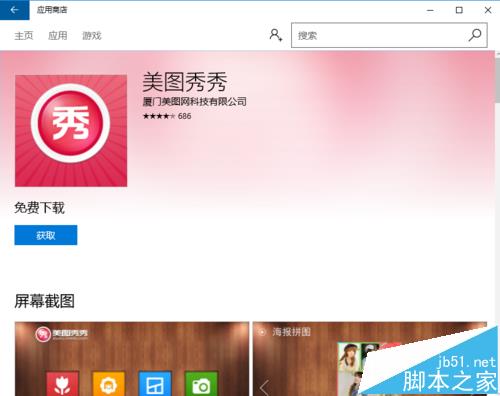
Task: Click the green camera tile in screenshot
Action: (201, 383)
